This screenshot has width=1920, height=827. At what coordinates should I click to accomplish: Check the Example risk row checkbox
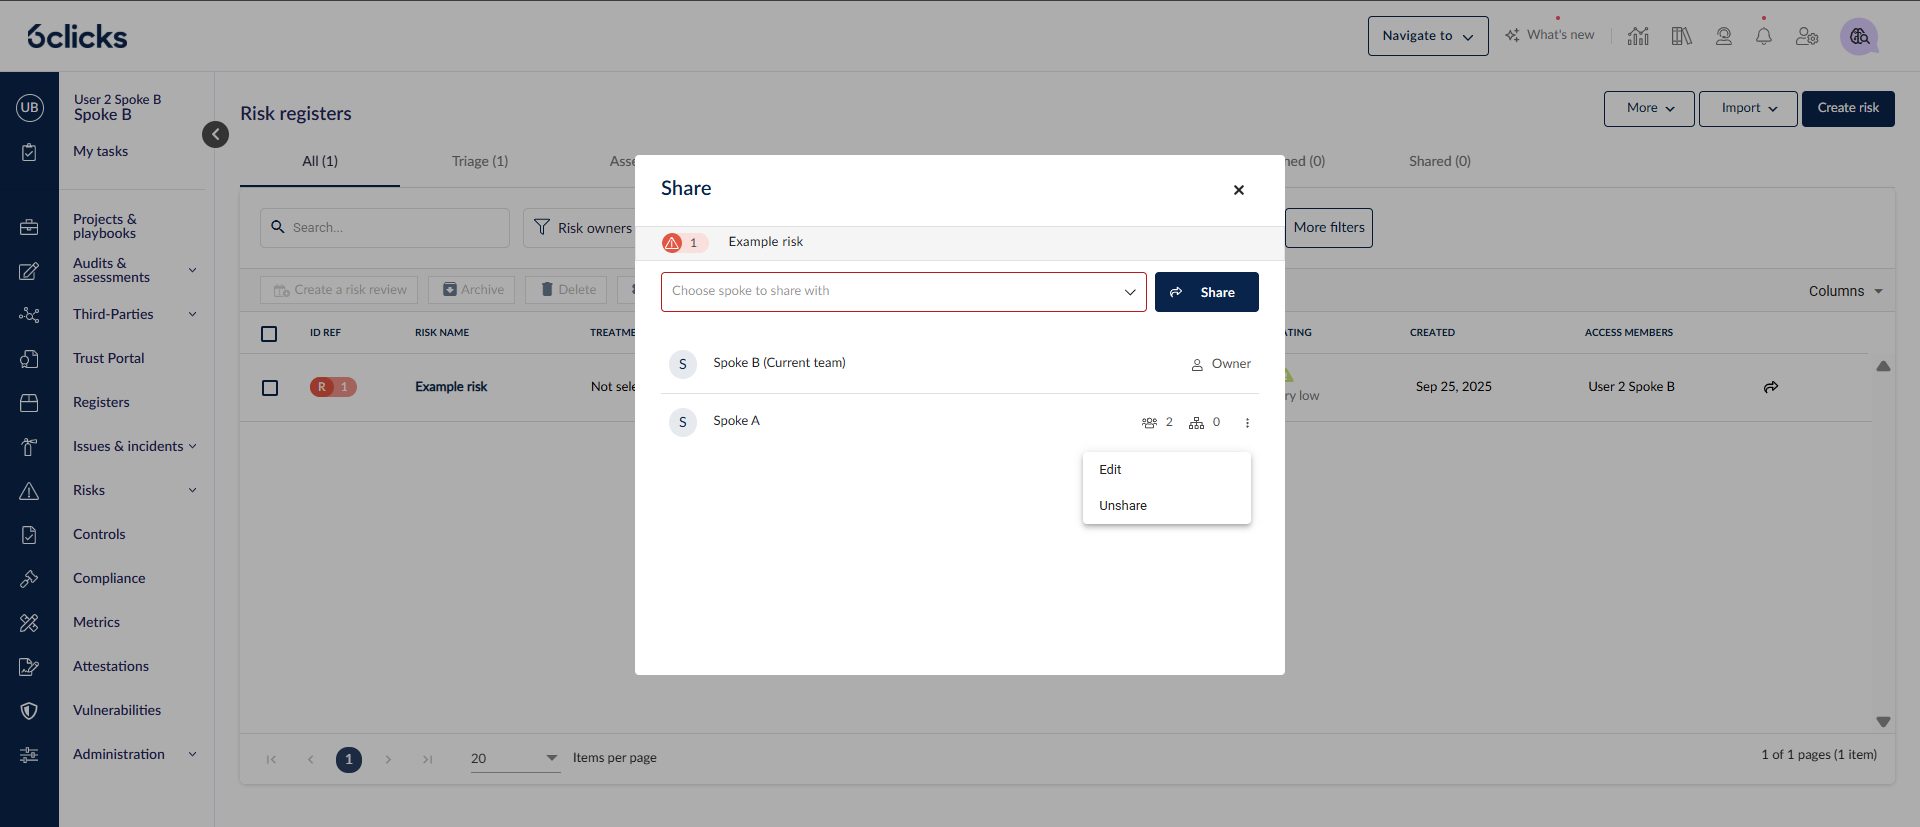tap(270, 387)
